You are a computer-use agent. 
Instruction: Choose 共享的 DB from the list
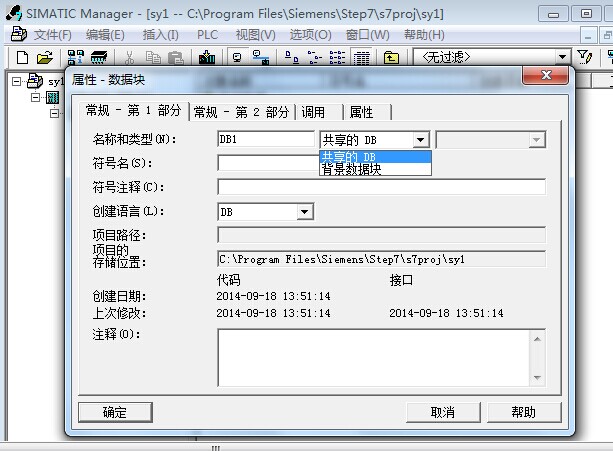click(x=375, y=157)
